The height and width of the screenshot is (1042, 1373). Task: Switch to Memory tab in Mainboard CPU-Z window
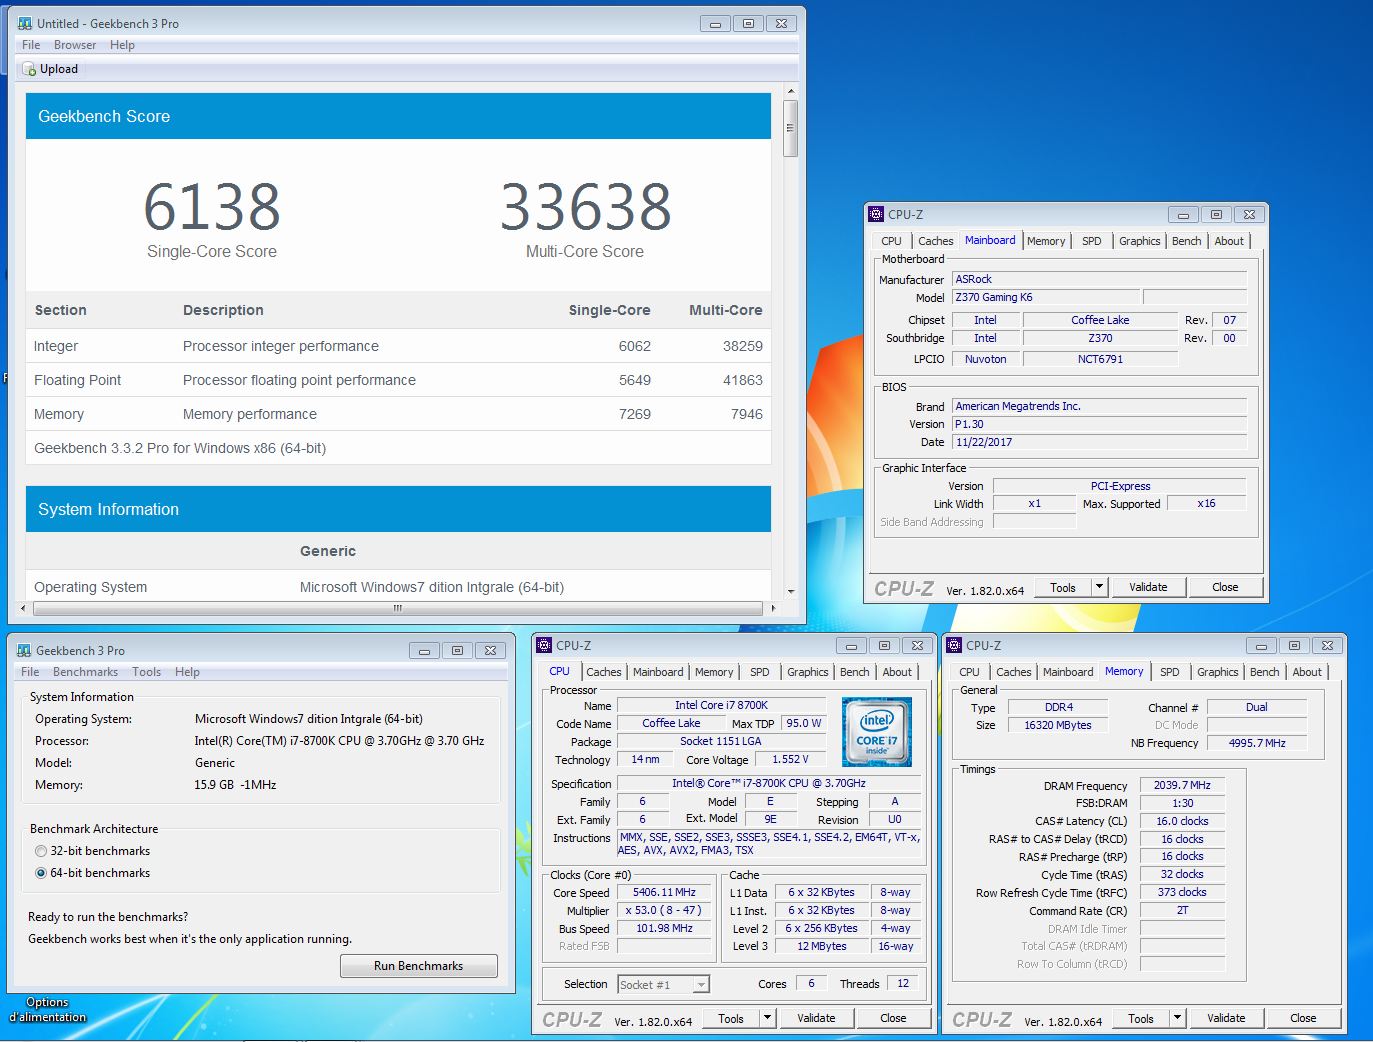click(x=1046, y=241)
